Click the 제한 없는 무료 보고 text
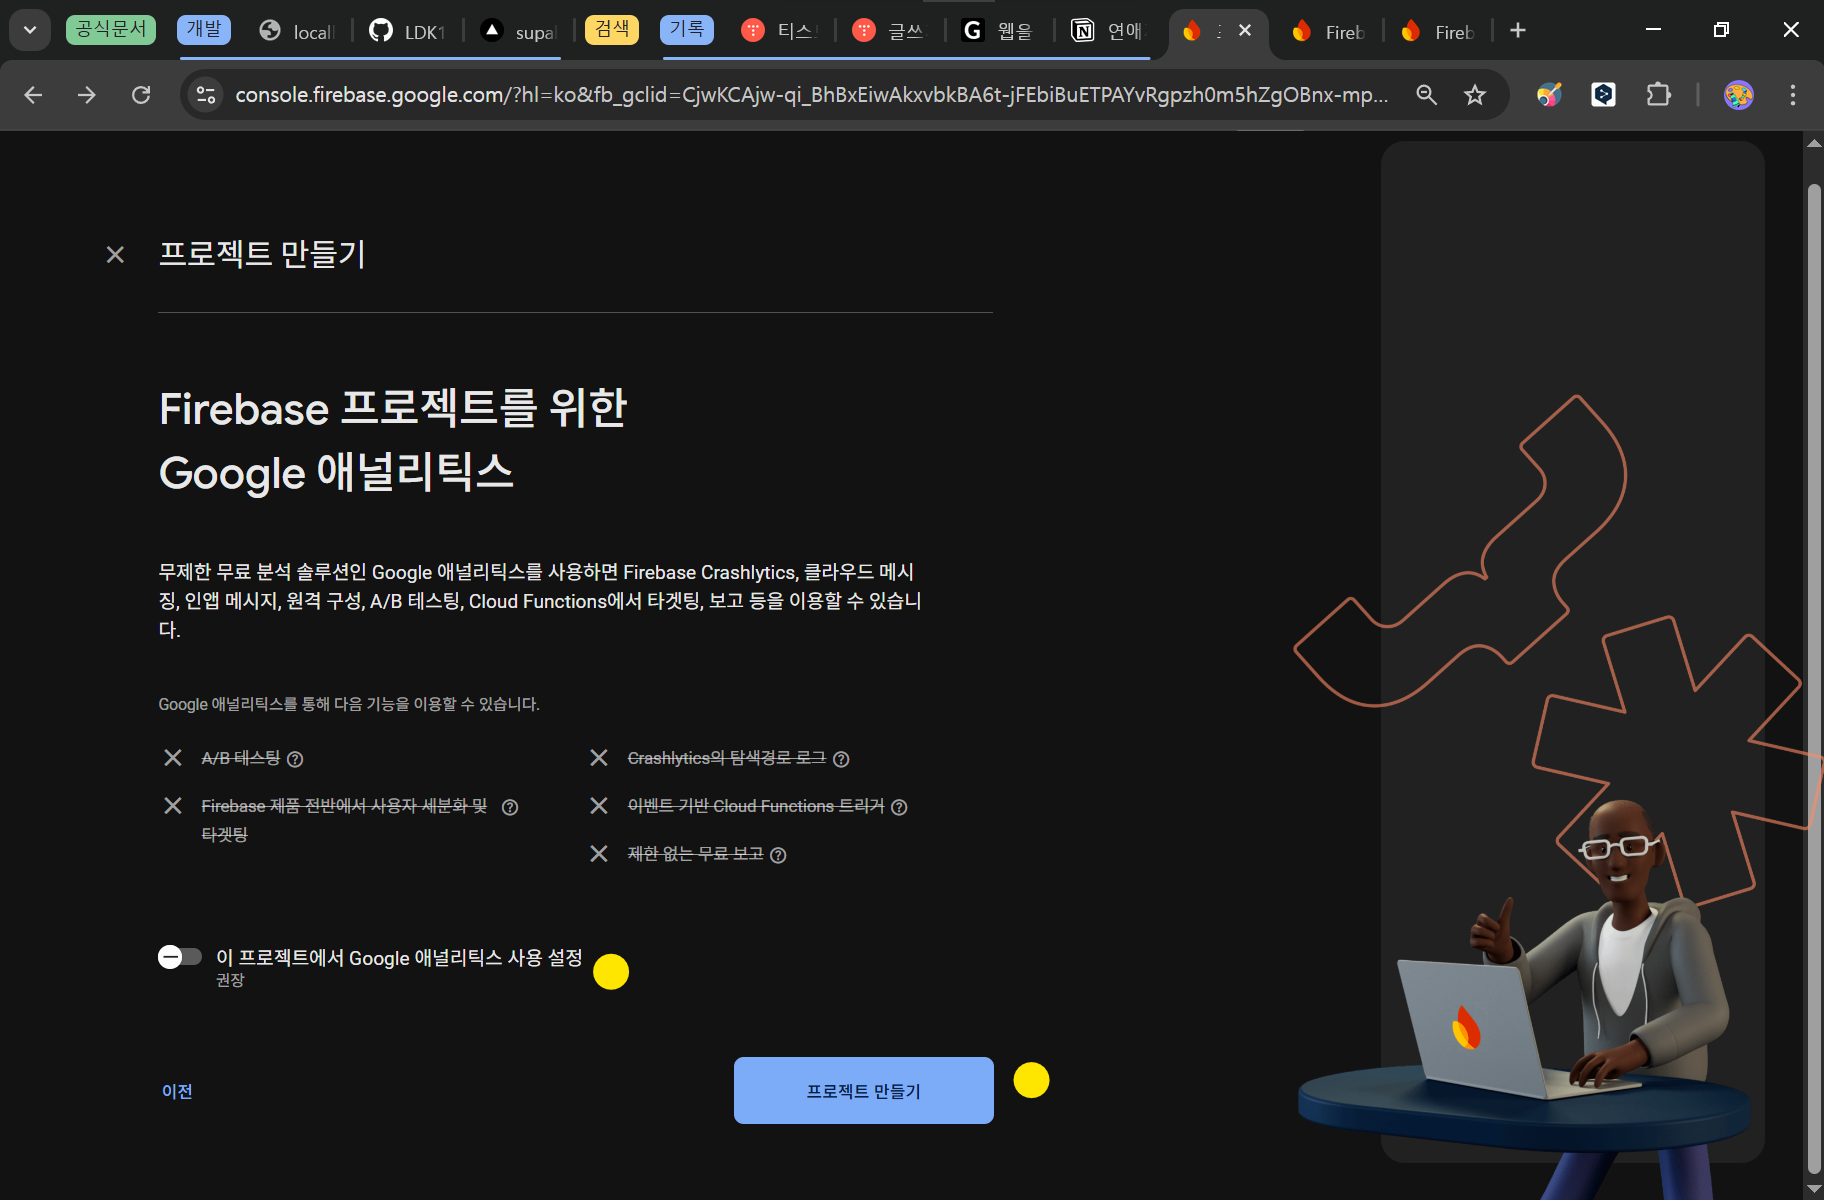 click(x=695, y=854)
